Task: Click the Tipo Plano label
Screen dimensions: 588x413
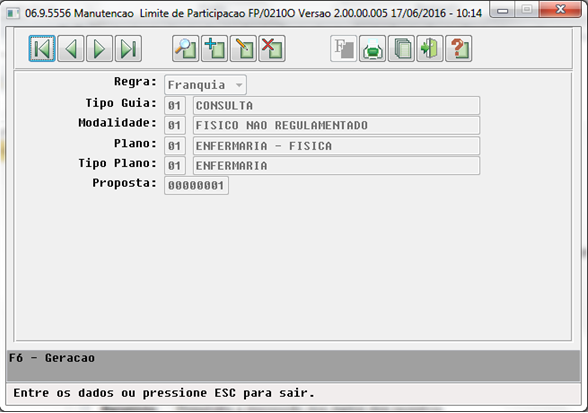Action: pos(117,163)
